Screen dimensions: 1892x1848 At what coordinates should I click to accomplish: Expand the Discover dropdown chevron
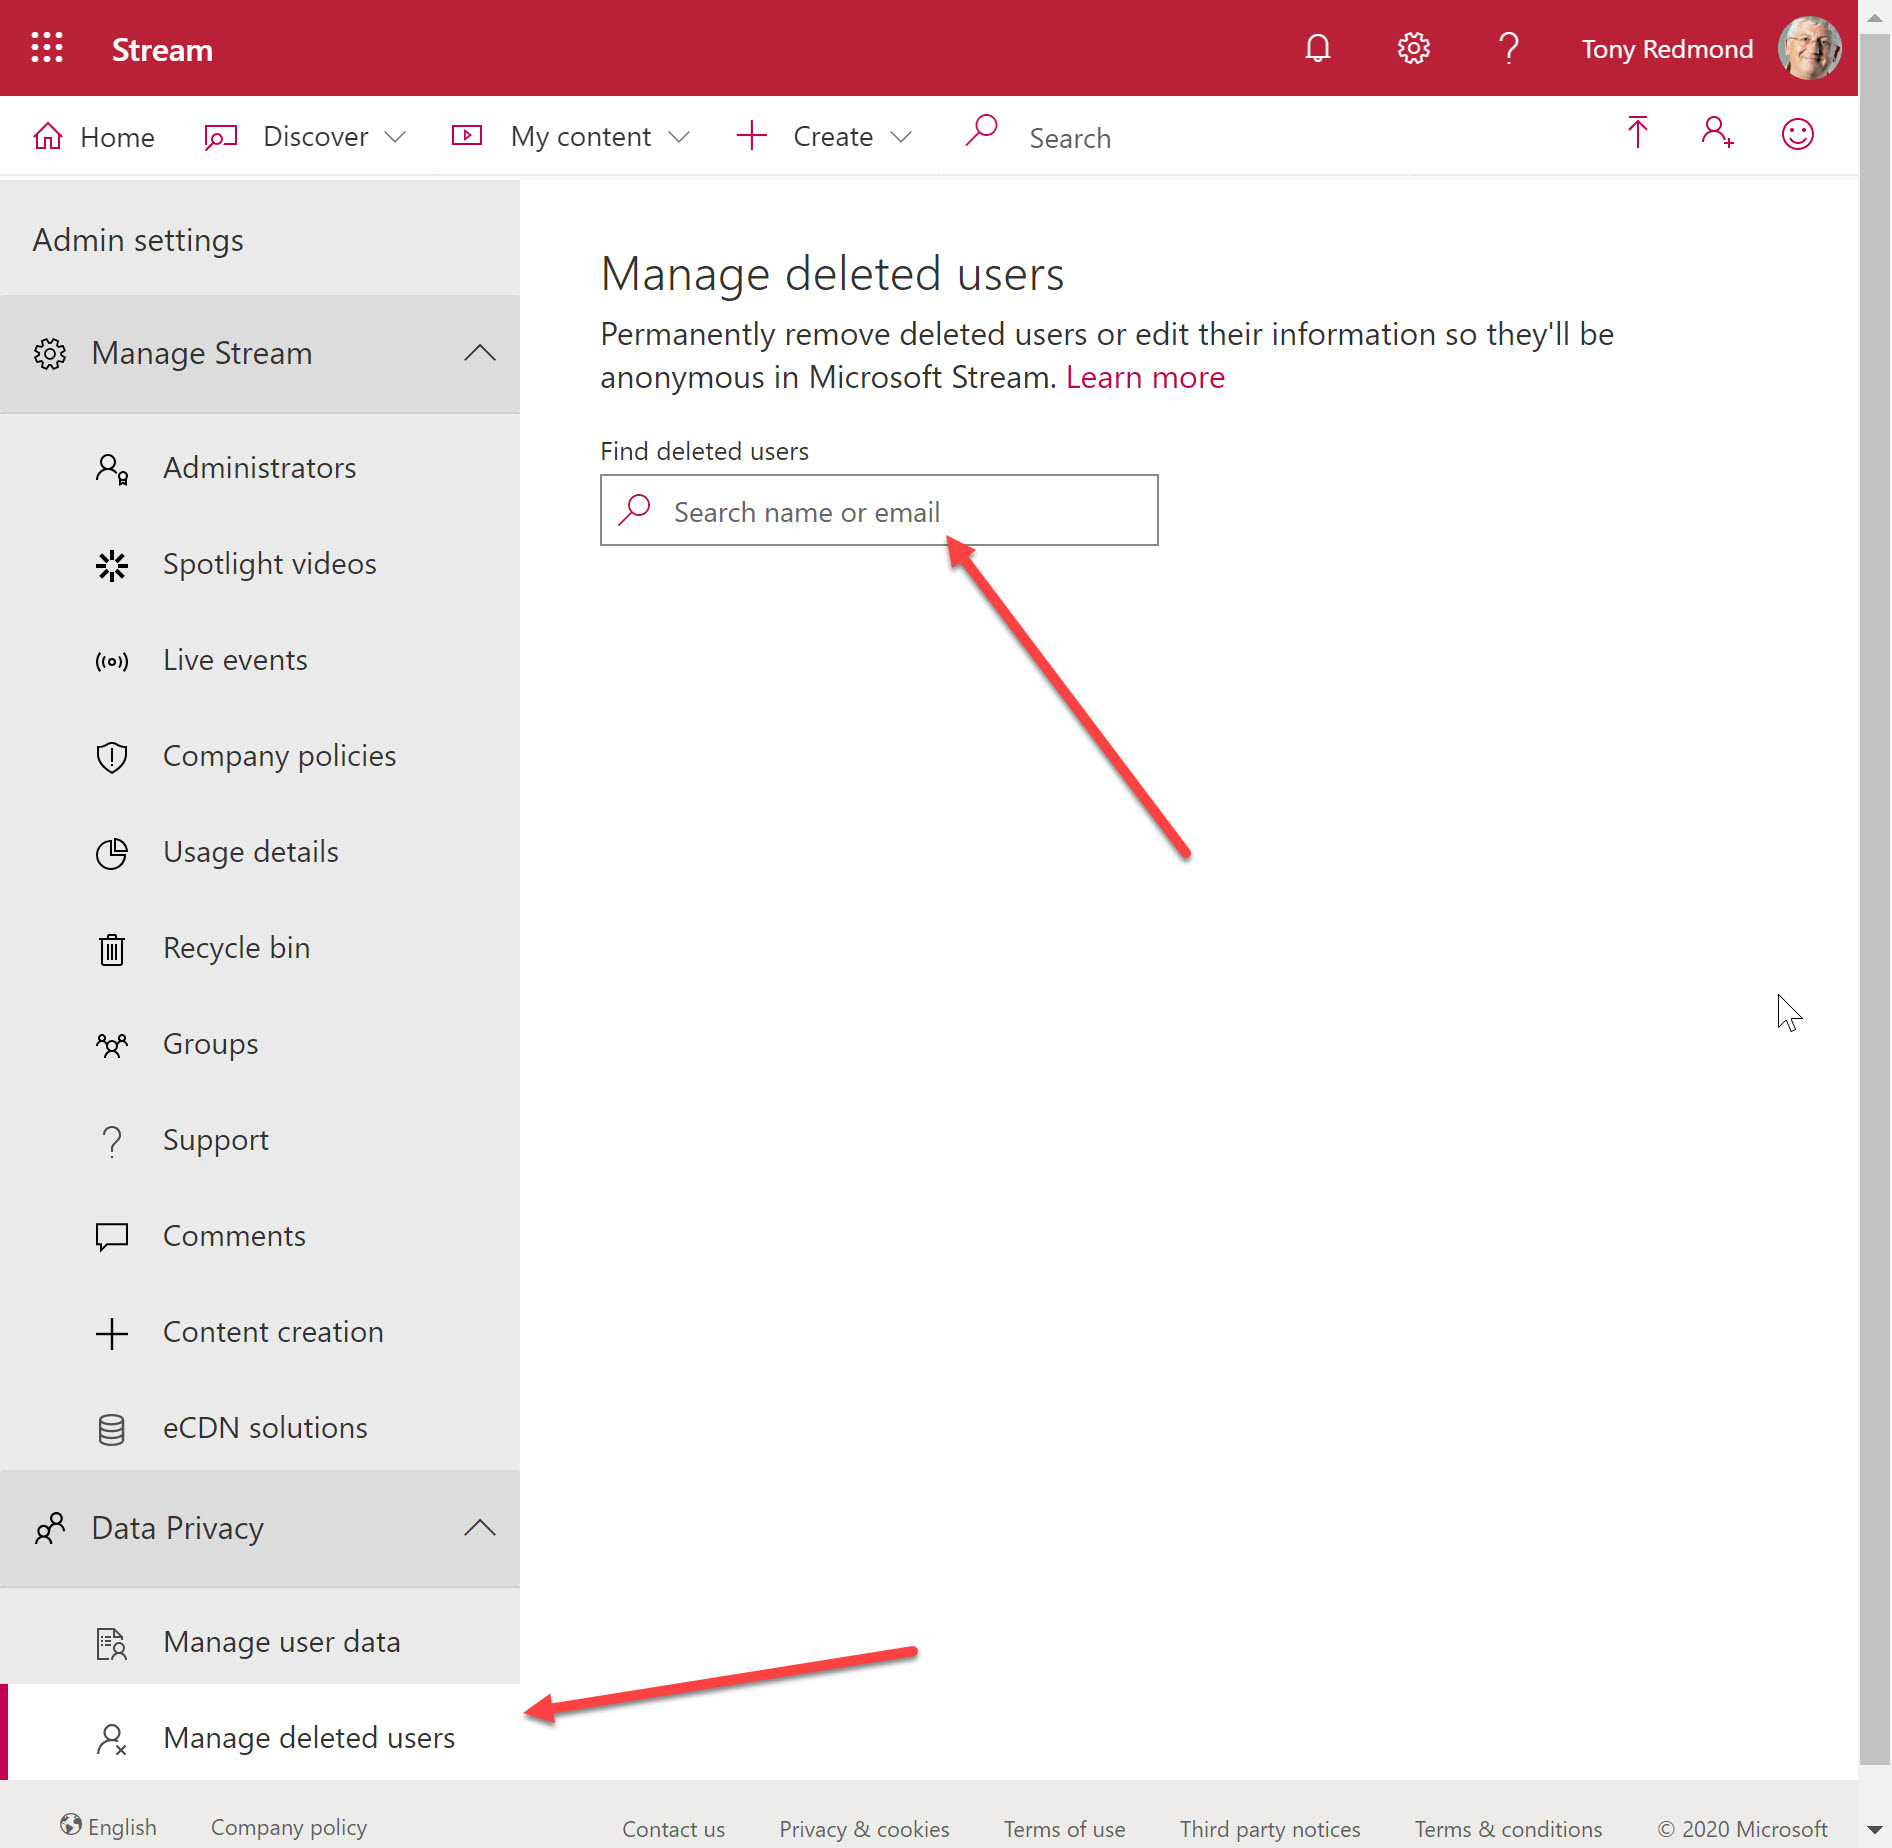(x=395, y=136)
